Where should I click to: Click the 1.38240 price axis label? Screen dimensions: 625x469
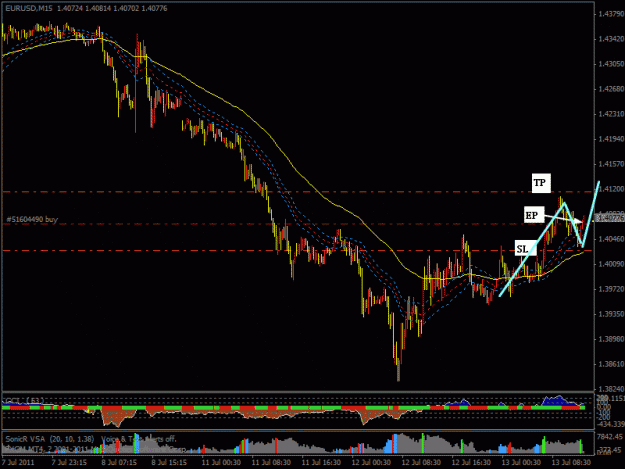(x=611, y=389)
